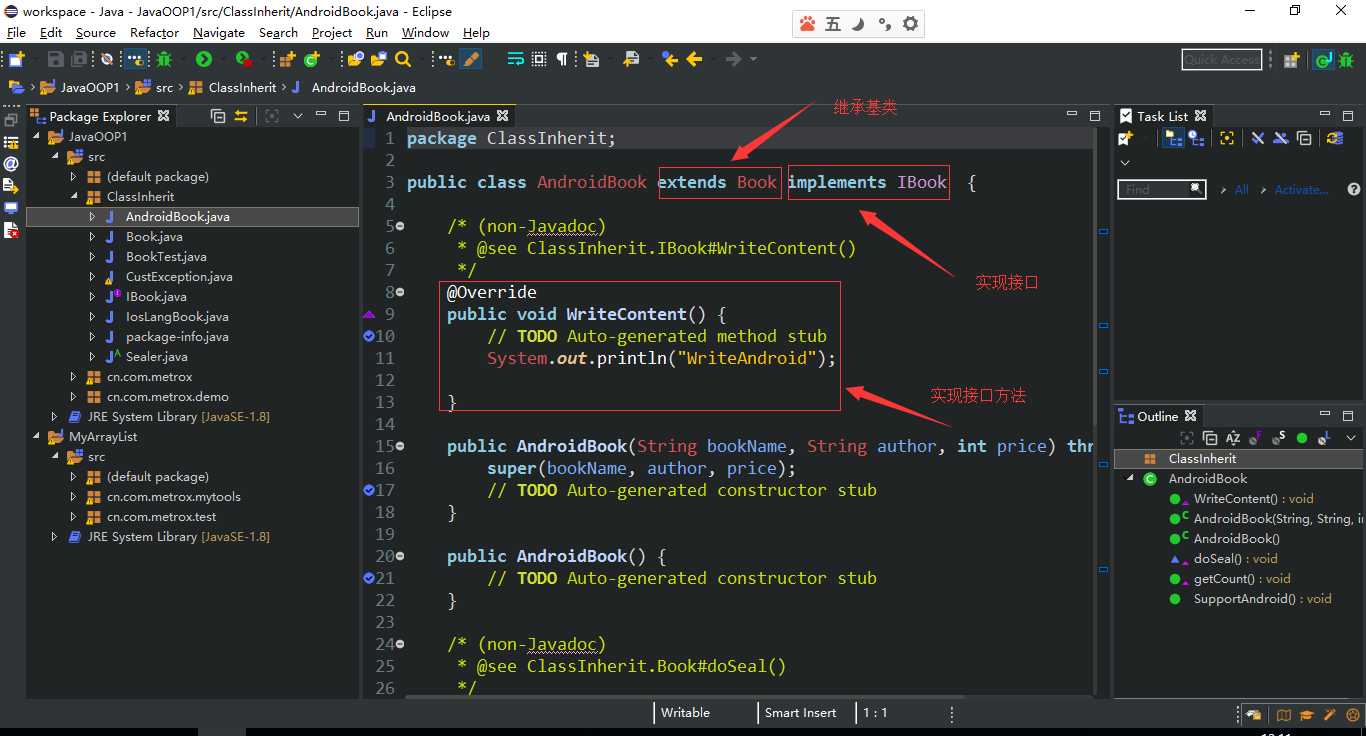This screenshot has width=1366, height=736.
Task: Select IBook.java in Package Explorer
Action: coord(156,297)
